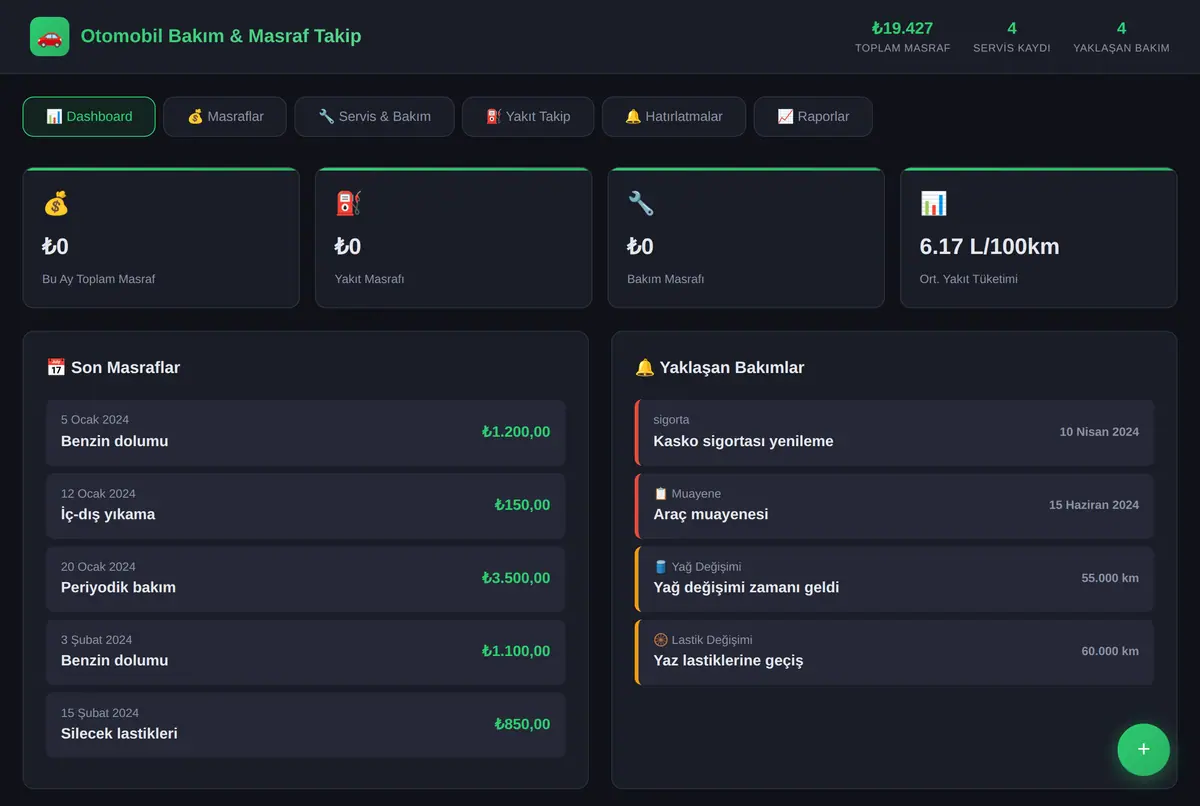Go to the Servis & Bakım tab

click(374, 116)
